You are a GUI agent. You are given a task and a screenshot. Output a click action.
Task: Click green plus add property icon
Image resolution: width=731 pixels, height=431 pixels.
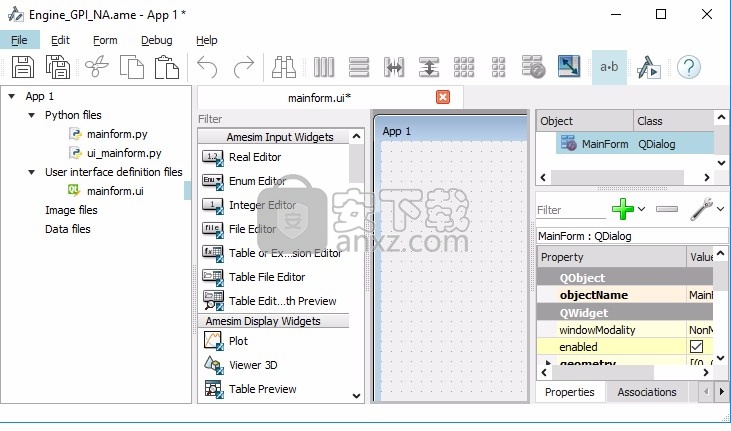click(623, 210)
